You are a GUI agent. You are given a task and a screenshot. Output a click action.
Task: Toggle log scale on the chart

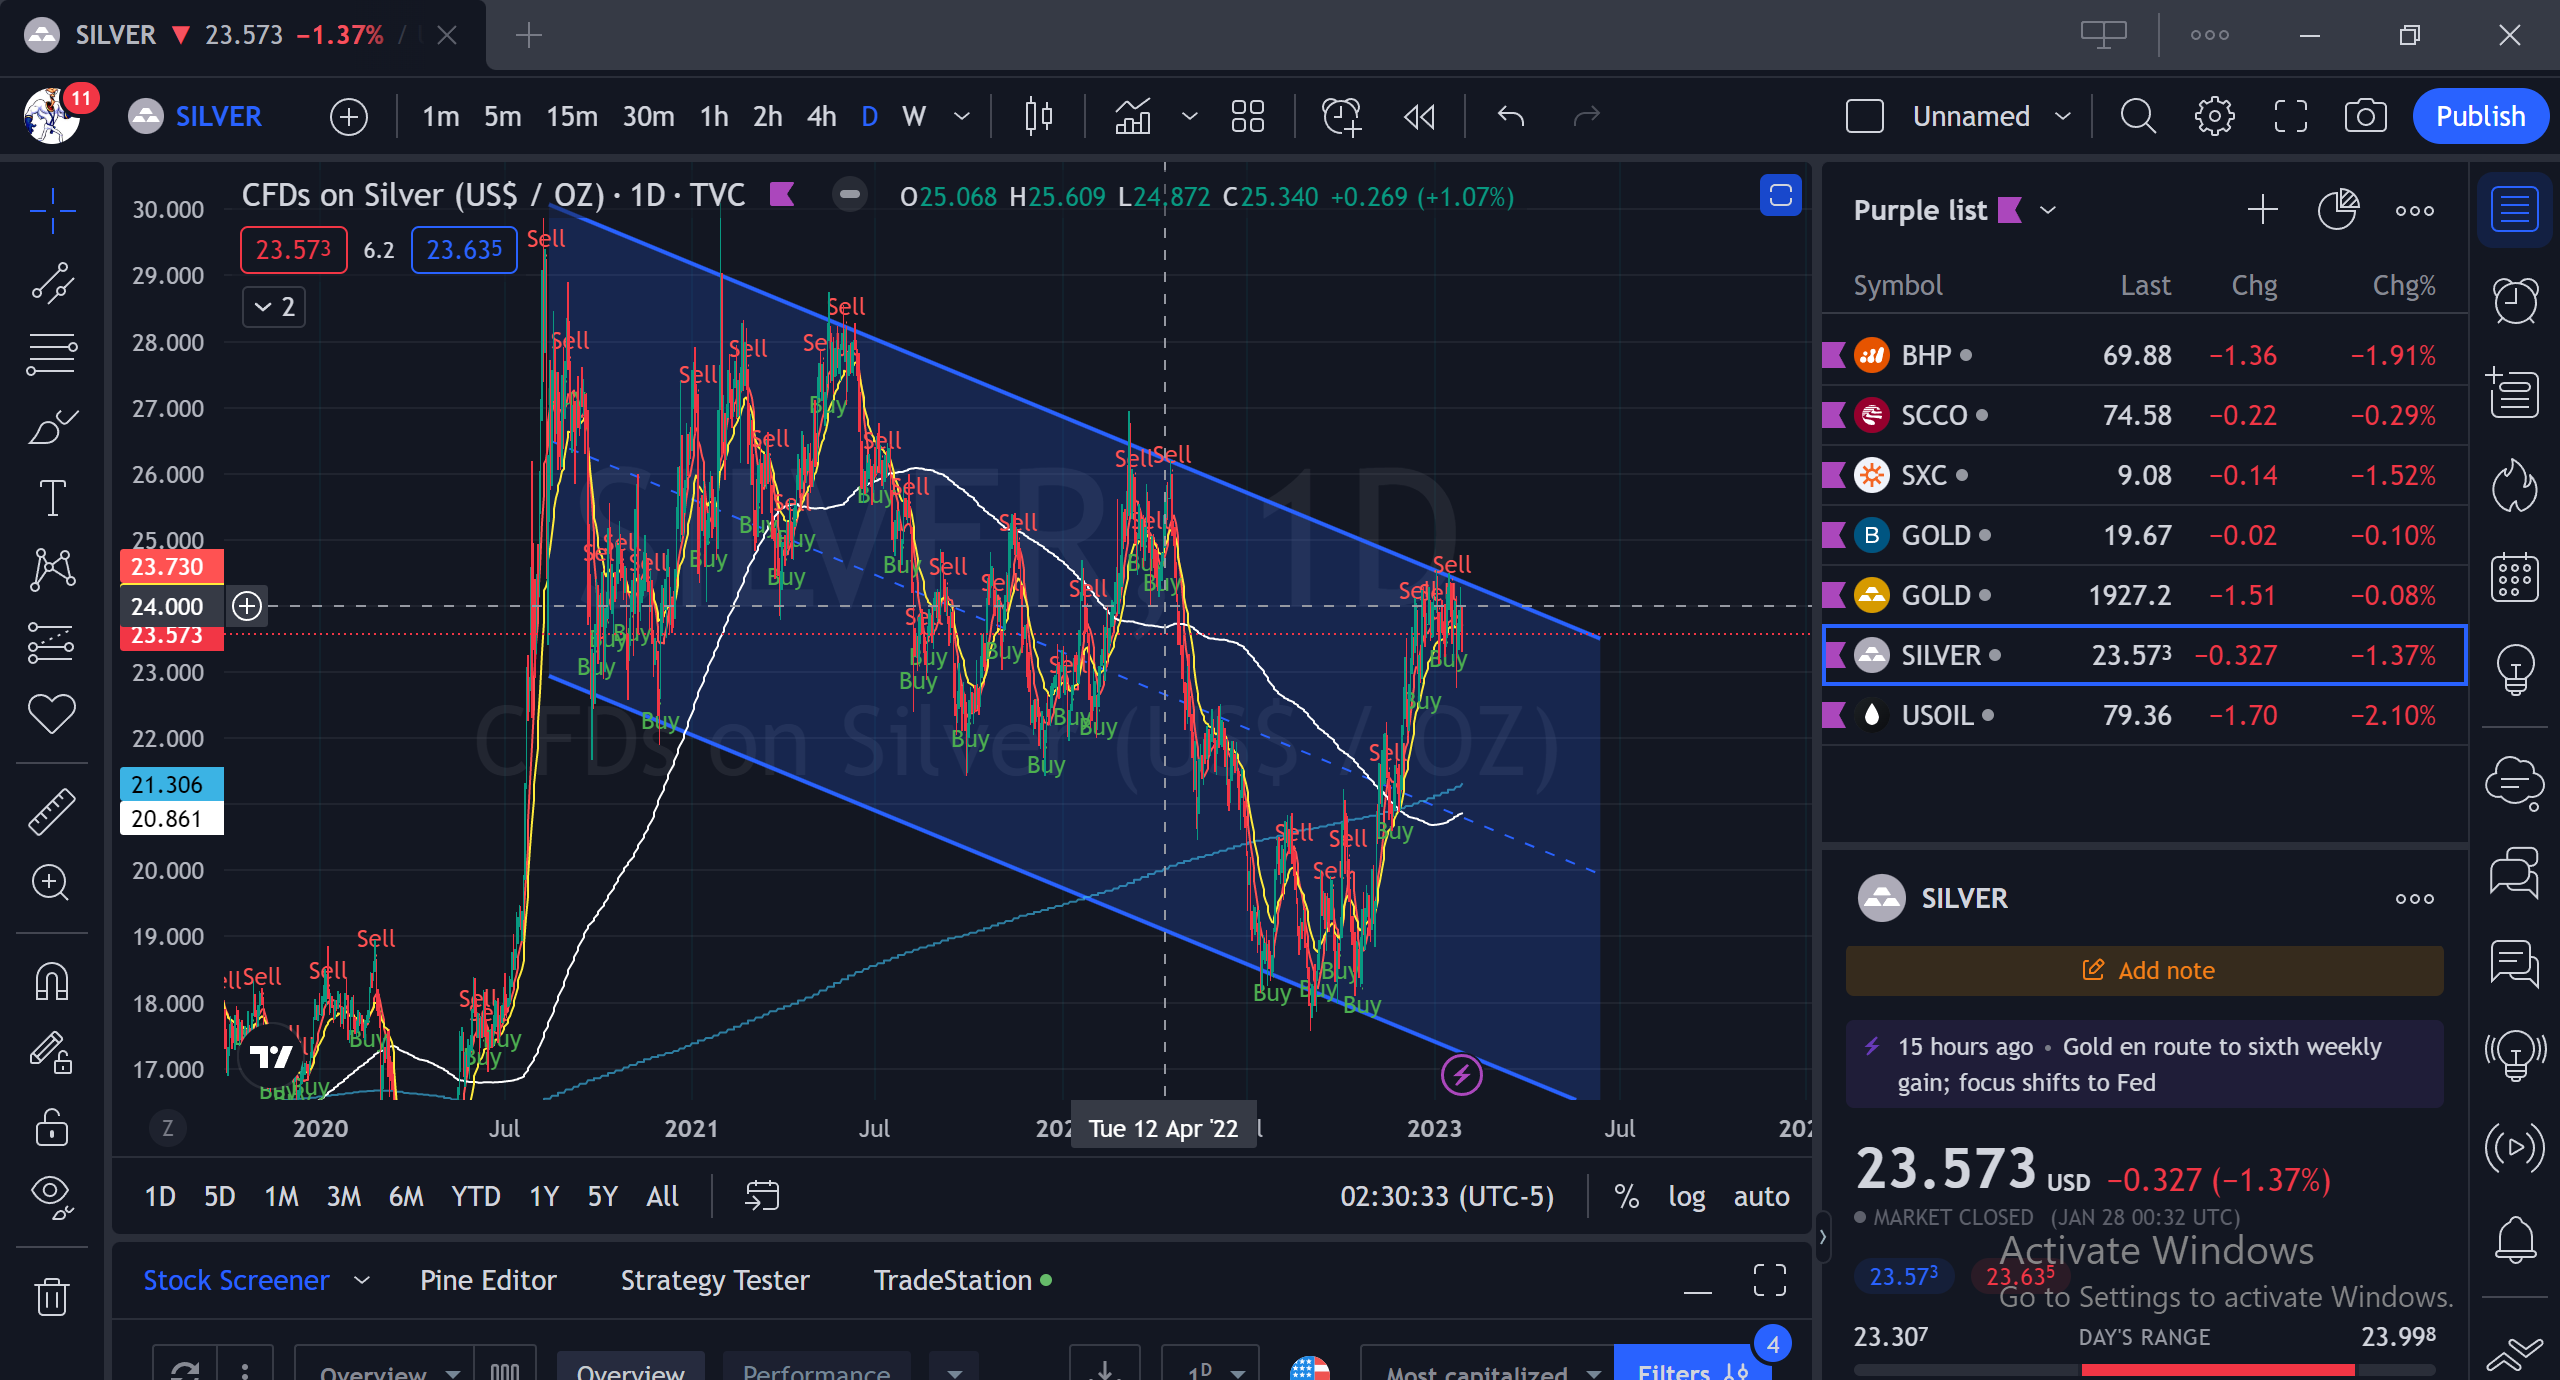click(1686, 1196)
